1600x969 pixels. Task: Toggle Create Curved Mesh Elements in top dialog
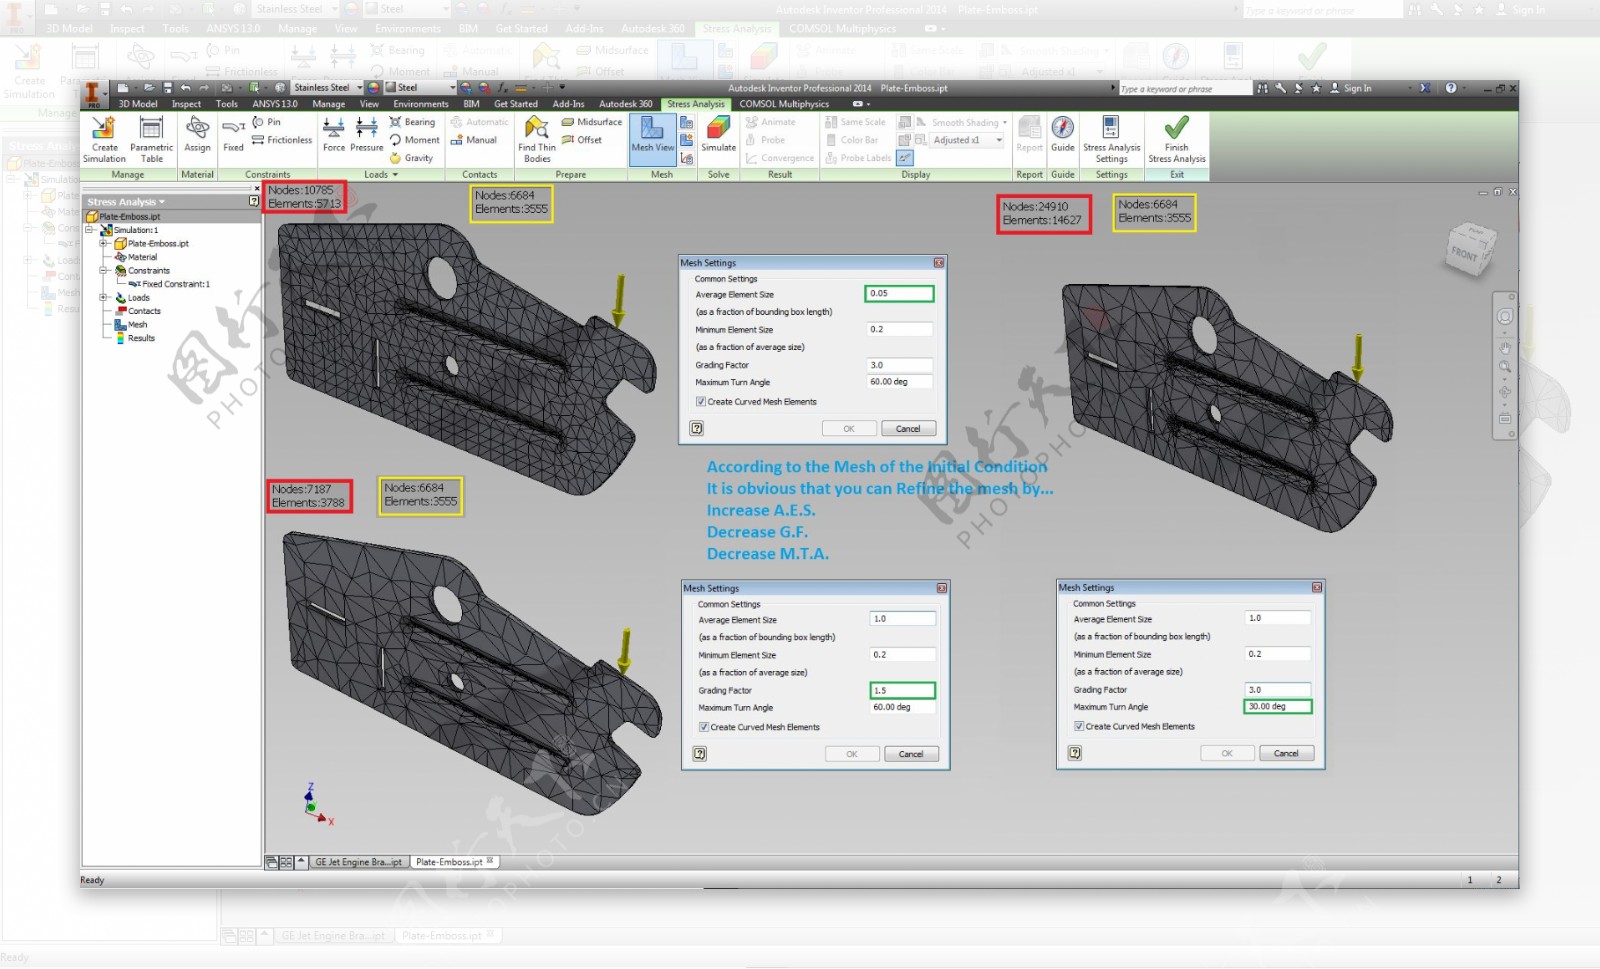[701, 402]
